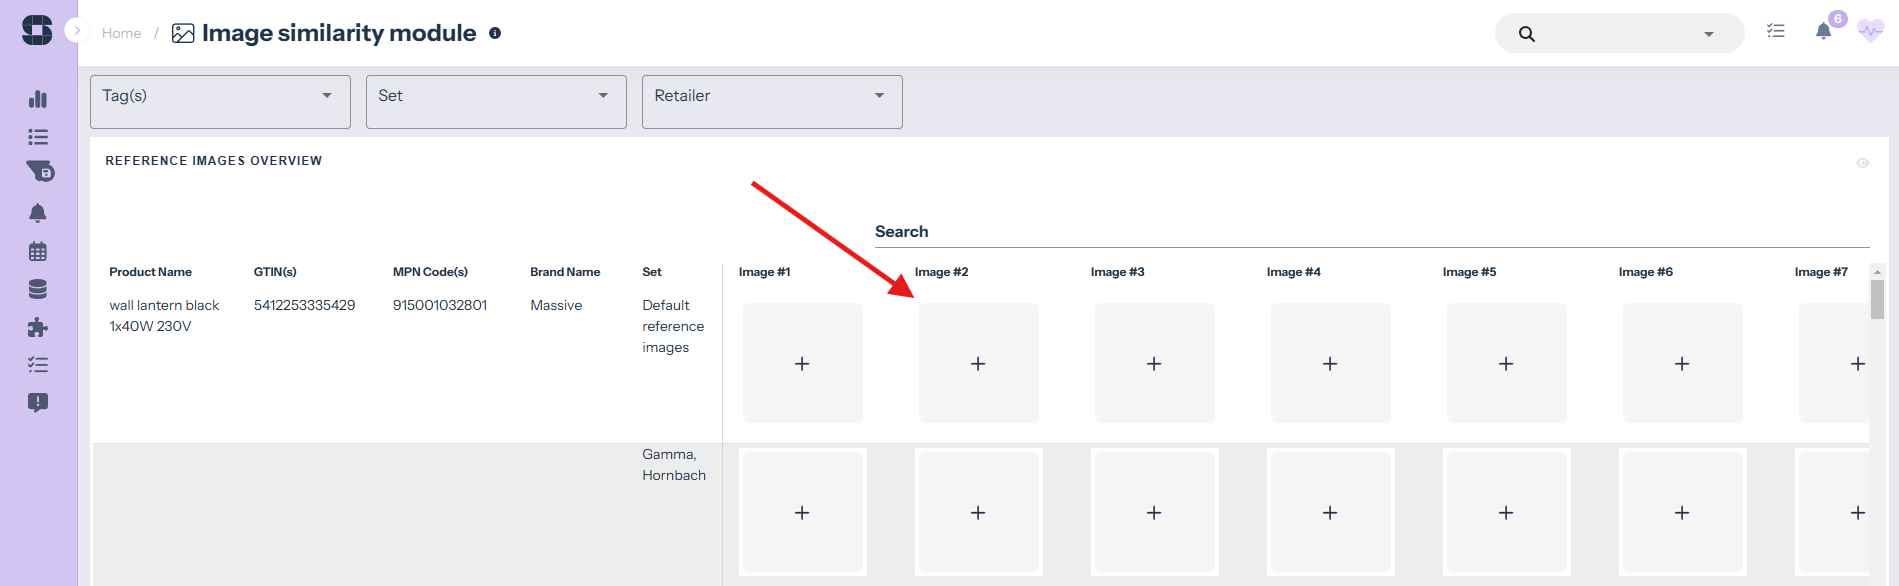Click the Search field above the image columns

point(1370,232)
